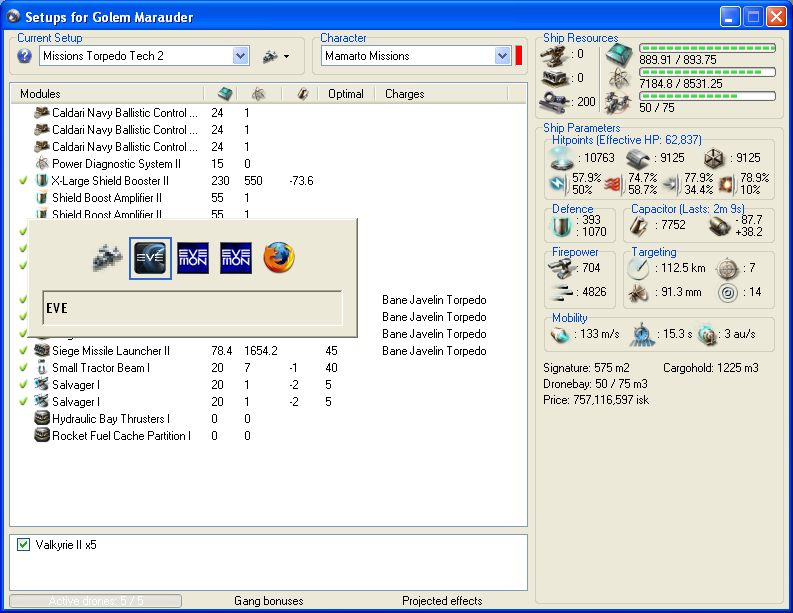Click the powergrid icon in Ship Resources
Viewport: 793px width, 613px height.
[619, 78]
